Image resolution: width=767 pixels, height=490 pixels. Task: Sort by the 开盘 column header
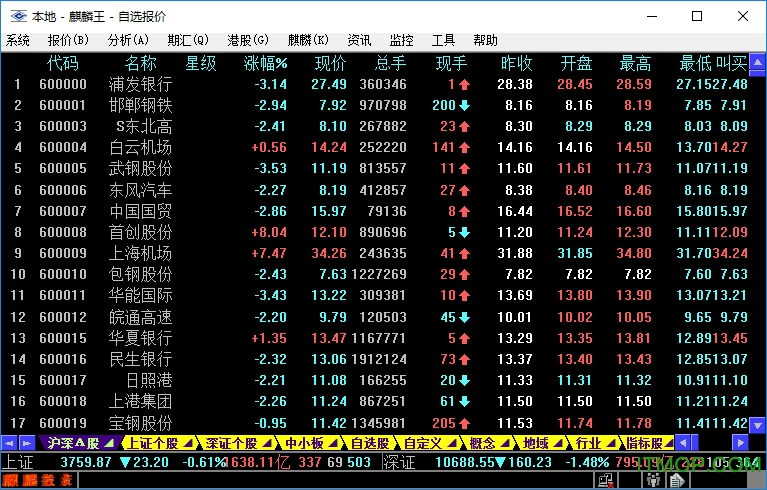coord(576,63)
